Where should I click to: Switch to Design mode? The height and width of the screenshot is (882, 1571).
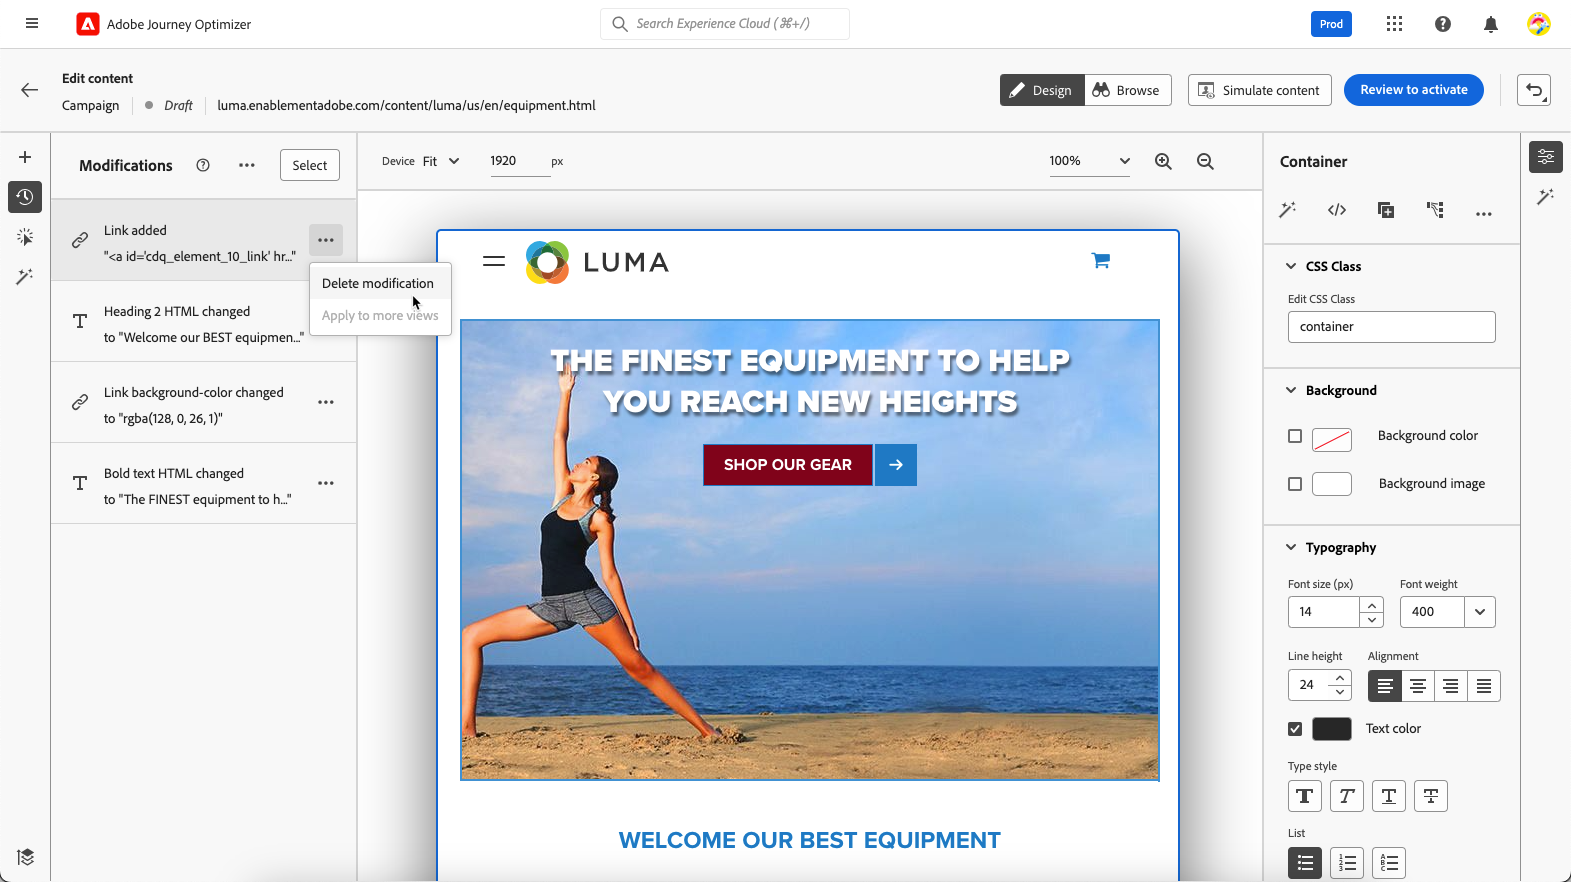1042,90
